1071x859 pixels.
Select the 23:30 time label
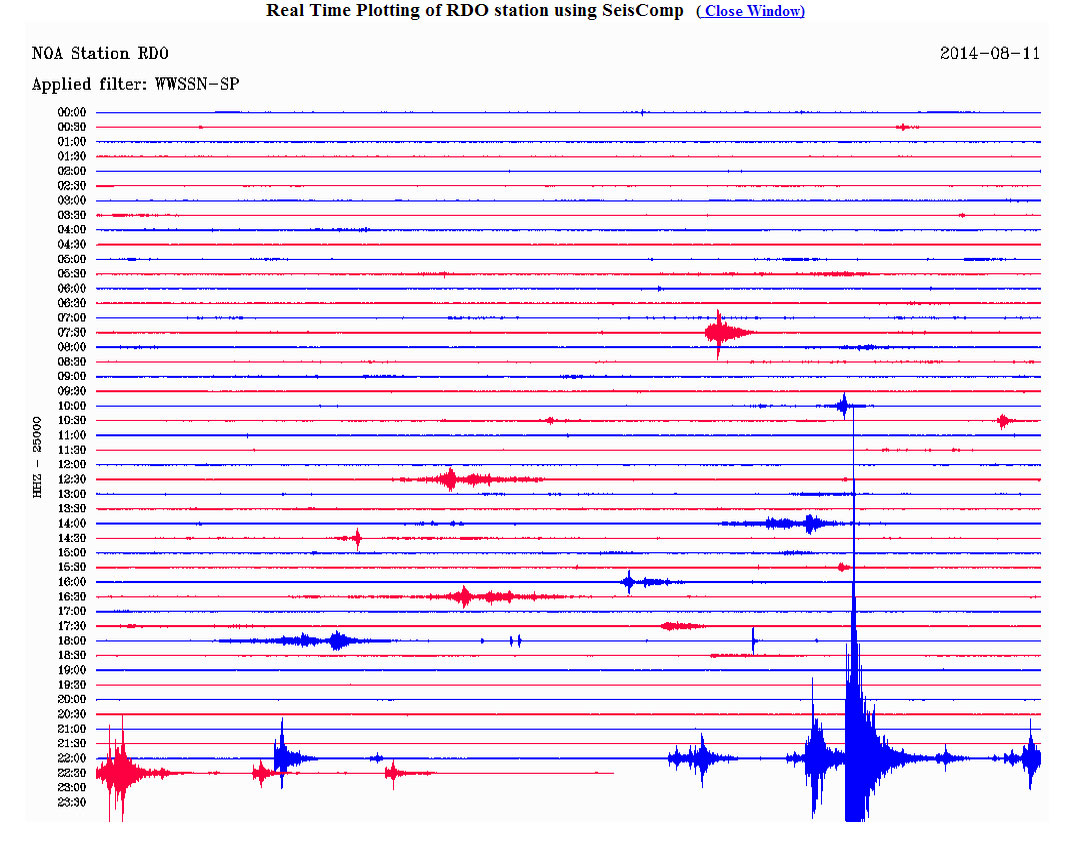[x=71, y=802]
